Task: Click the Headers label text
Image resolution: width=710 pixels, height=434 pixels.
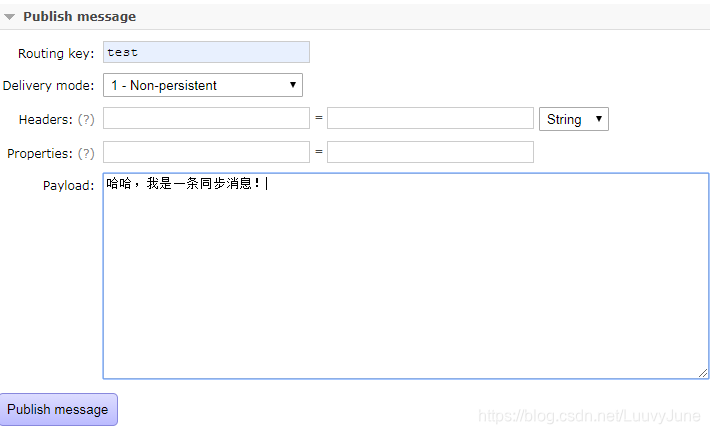Action: point(45,120)
